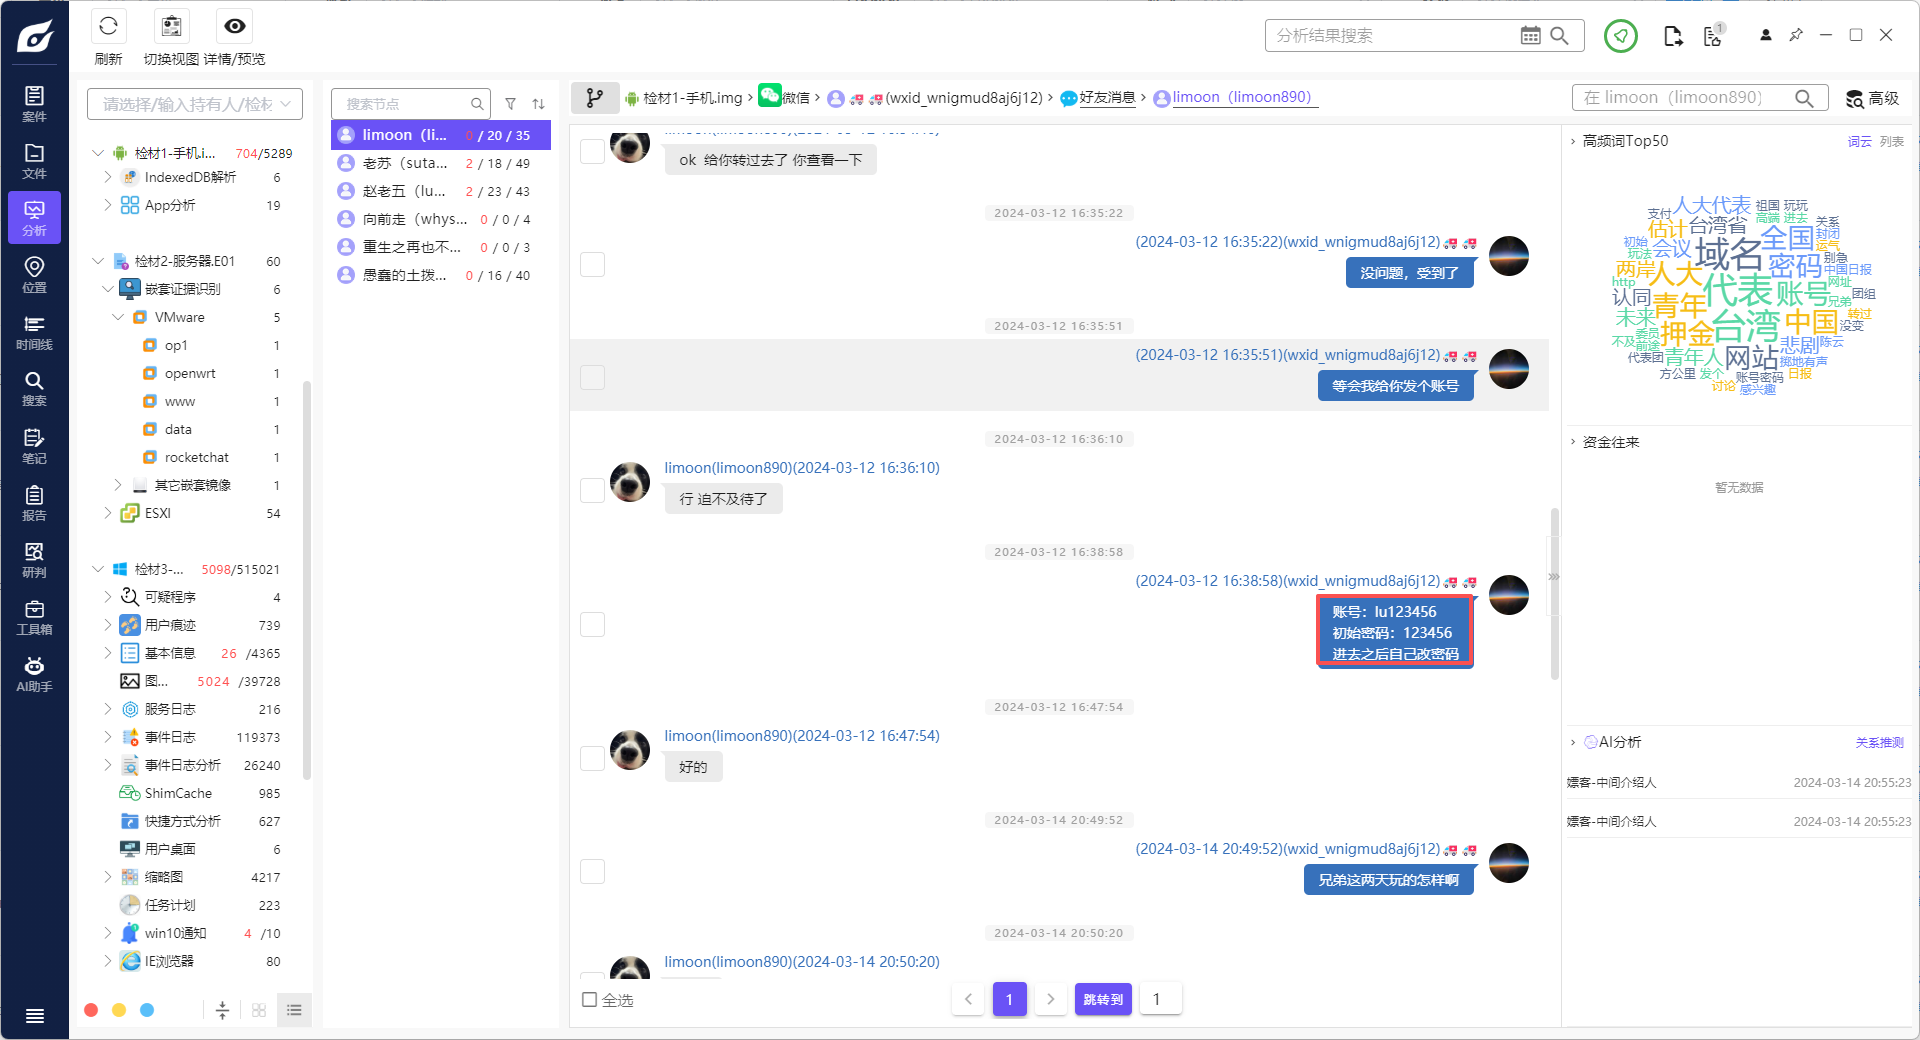
Task: Toggle the 详情/预览 eye icon
Action: point(234,26)
